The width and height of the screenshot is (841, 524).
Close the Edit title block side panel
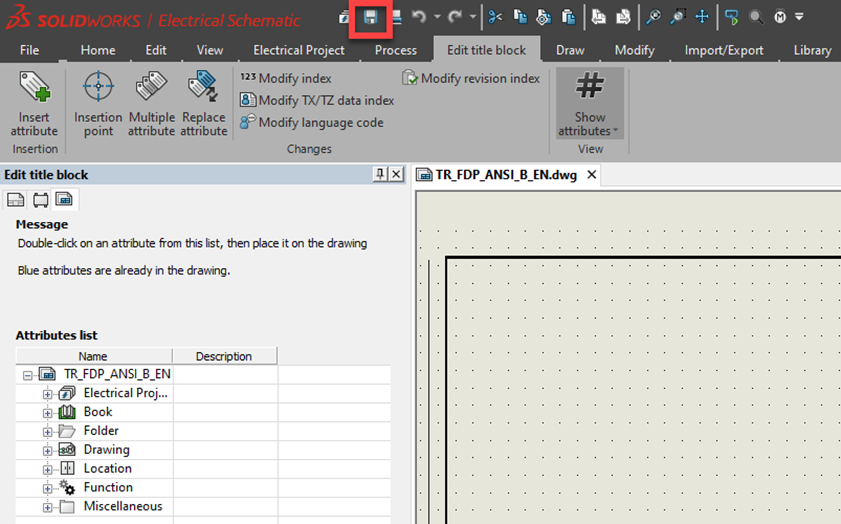pos(396,174)
